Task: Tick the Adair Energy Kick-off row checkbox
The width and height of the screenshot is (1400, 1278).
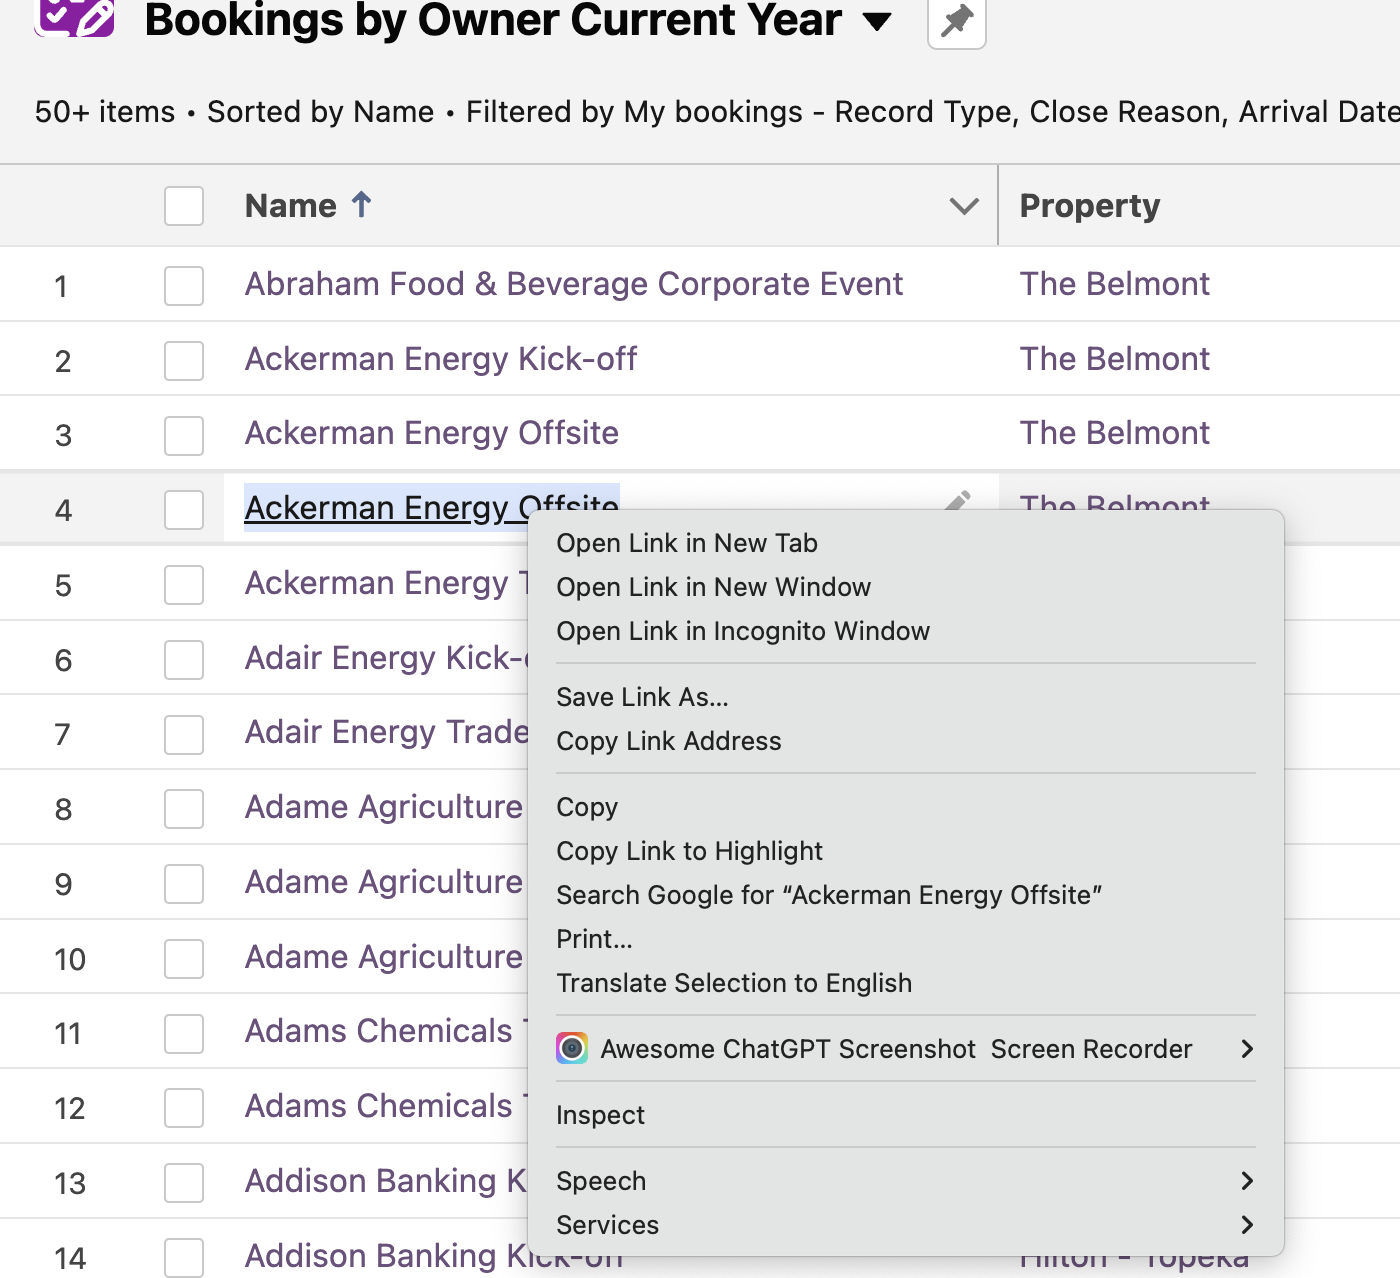Action: pyautogui.click(x=184, y=660)
